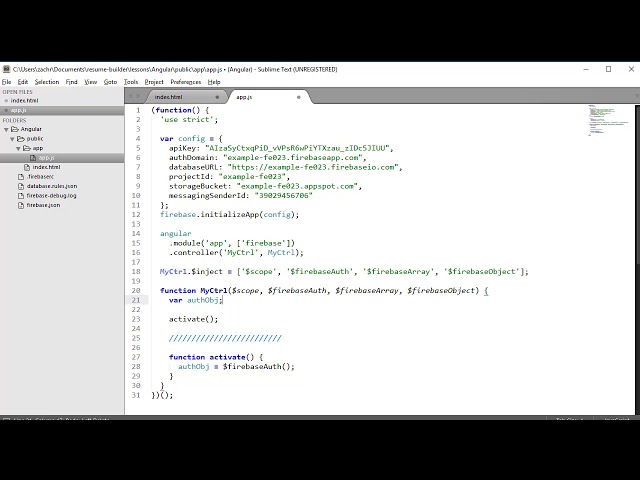Open the View menu
This screenshot has width=640, height=480.
click(91, 82)
